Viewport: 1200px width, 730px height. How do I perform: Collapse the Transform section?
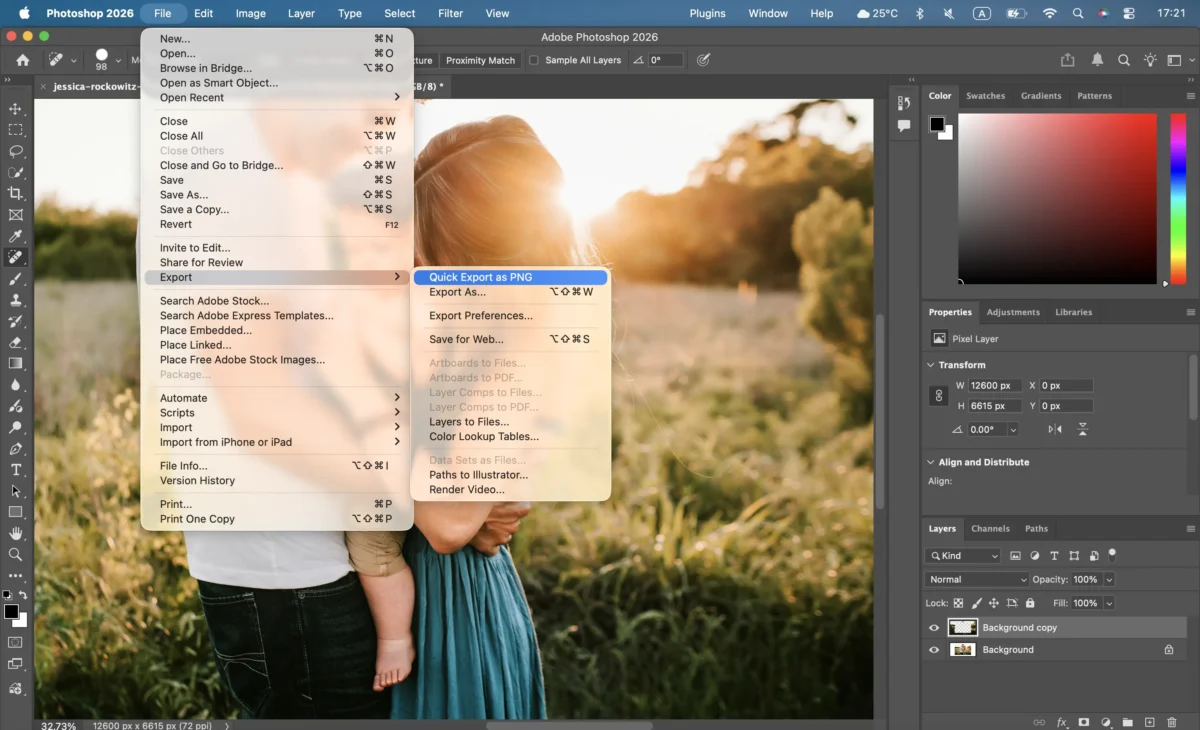pos(931,365)
